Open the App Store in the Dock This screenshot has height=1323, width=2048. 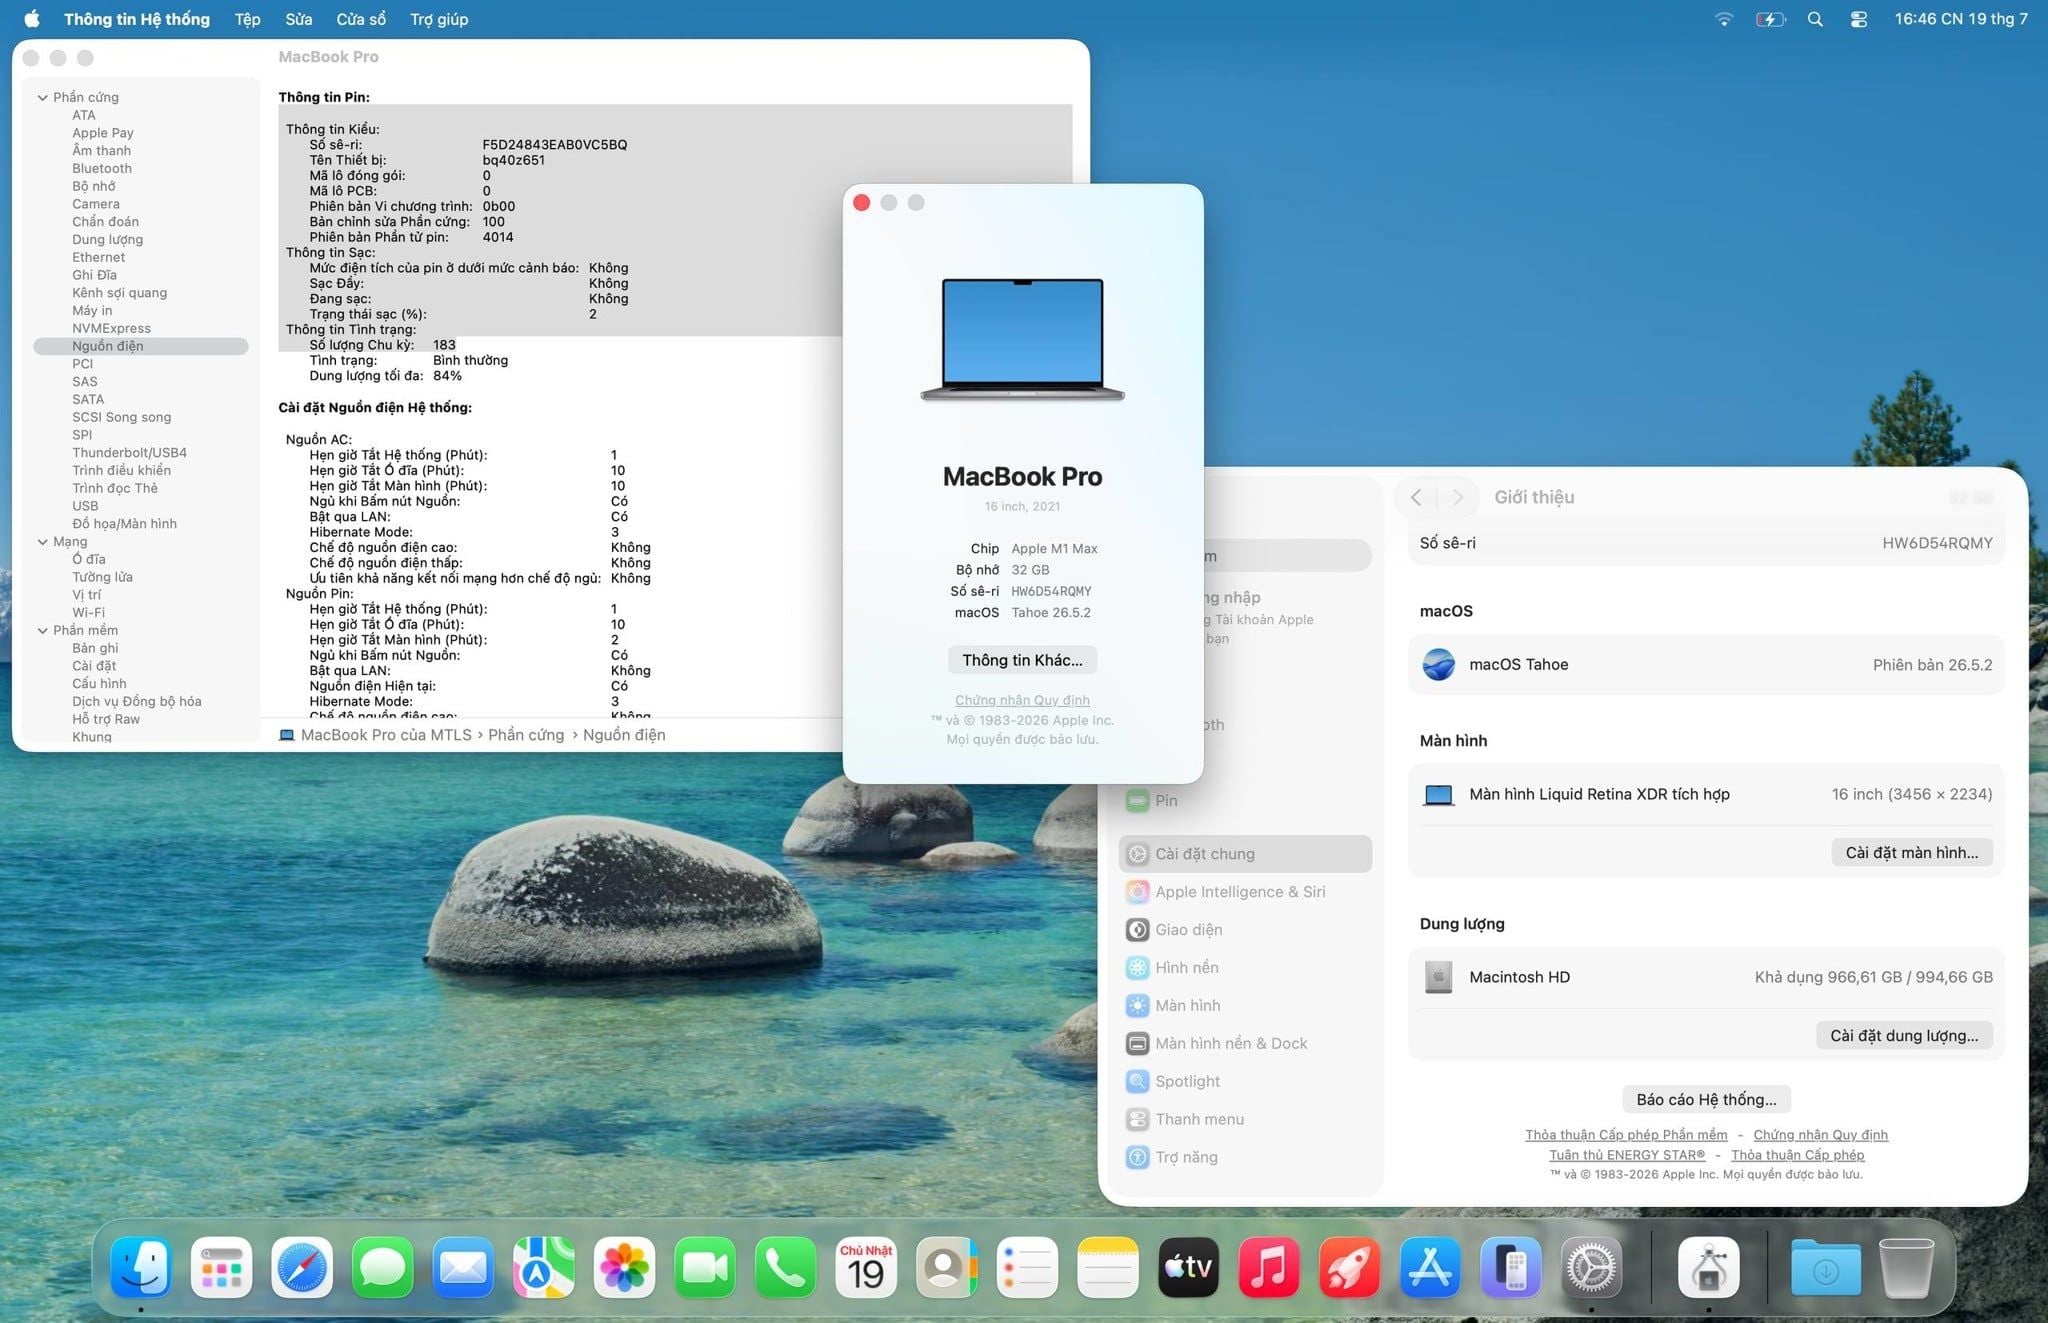click(1430, 1267)
